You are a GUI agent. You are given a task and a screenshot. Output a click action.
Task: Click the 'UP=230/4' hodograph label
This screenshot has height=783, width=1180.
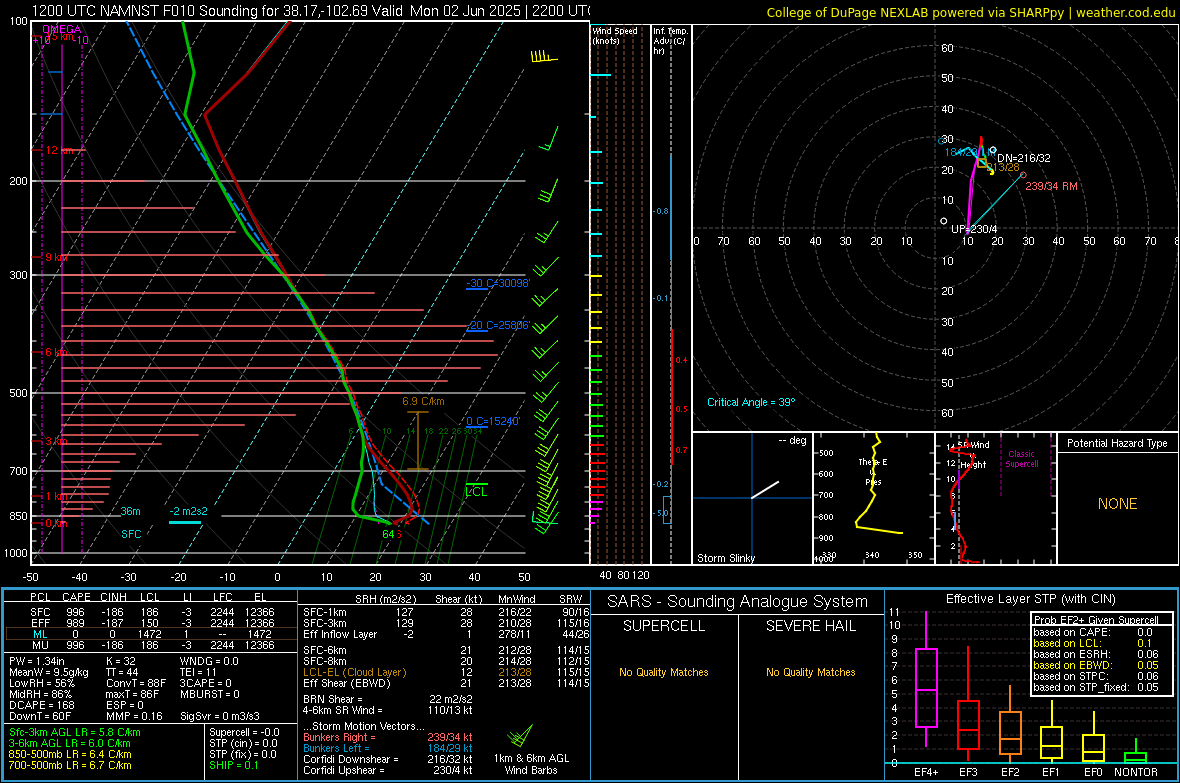point(974,229)
